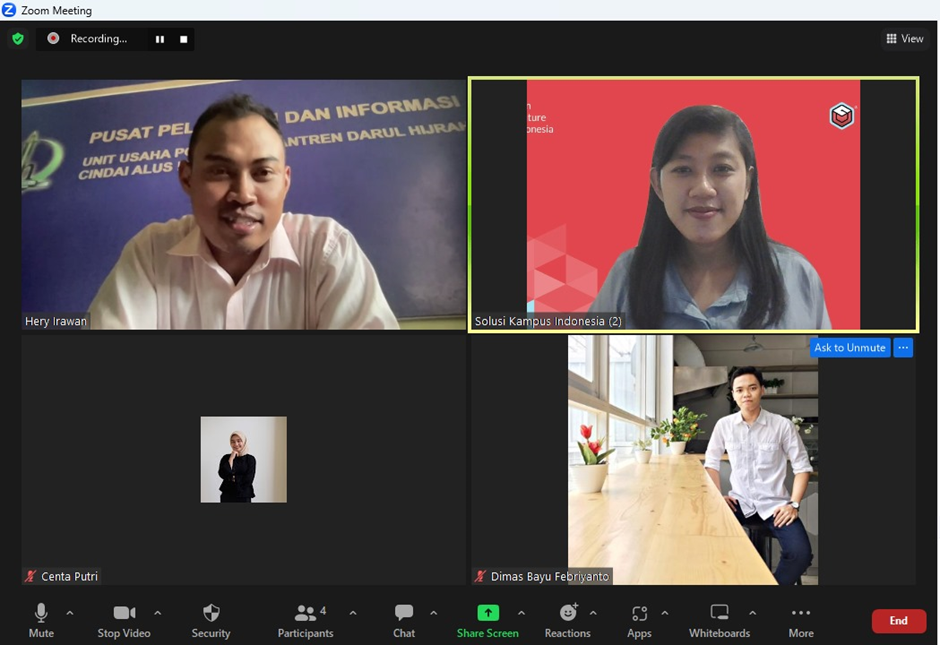
Task: Stop Video camera toggle
Action: [124, 620]
